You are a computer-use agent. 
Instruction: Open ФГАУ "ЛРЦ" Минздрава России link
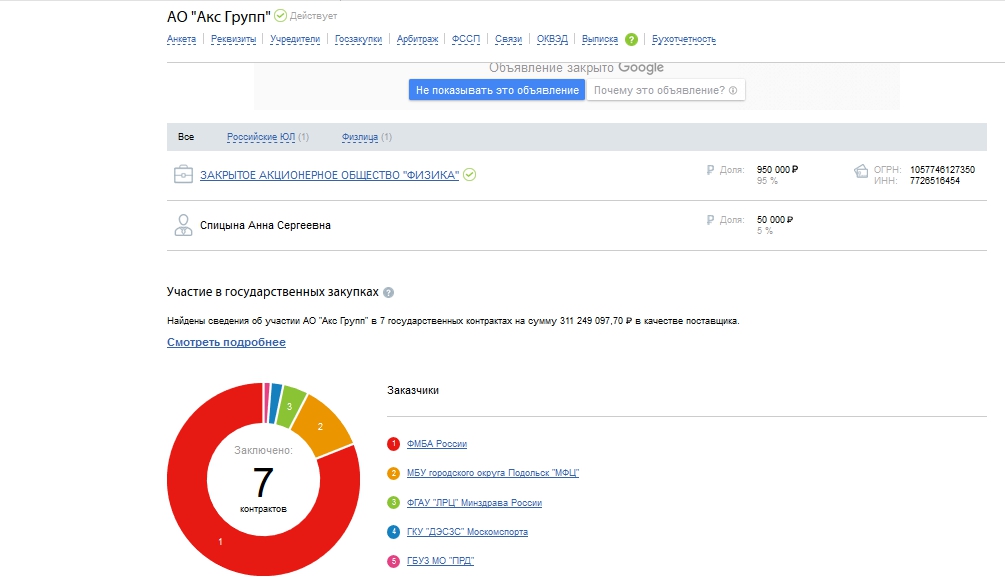[x=474, y=502]
